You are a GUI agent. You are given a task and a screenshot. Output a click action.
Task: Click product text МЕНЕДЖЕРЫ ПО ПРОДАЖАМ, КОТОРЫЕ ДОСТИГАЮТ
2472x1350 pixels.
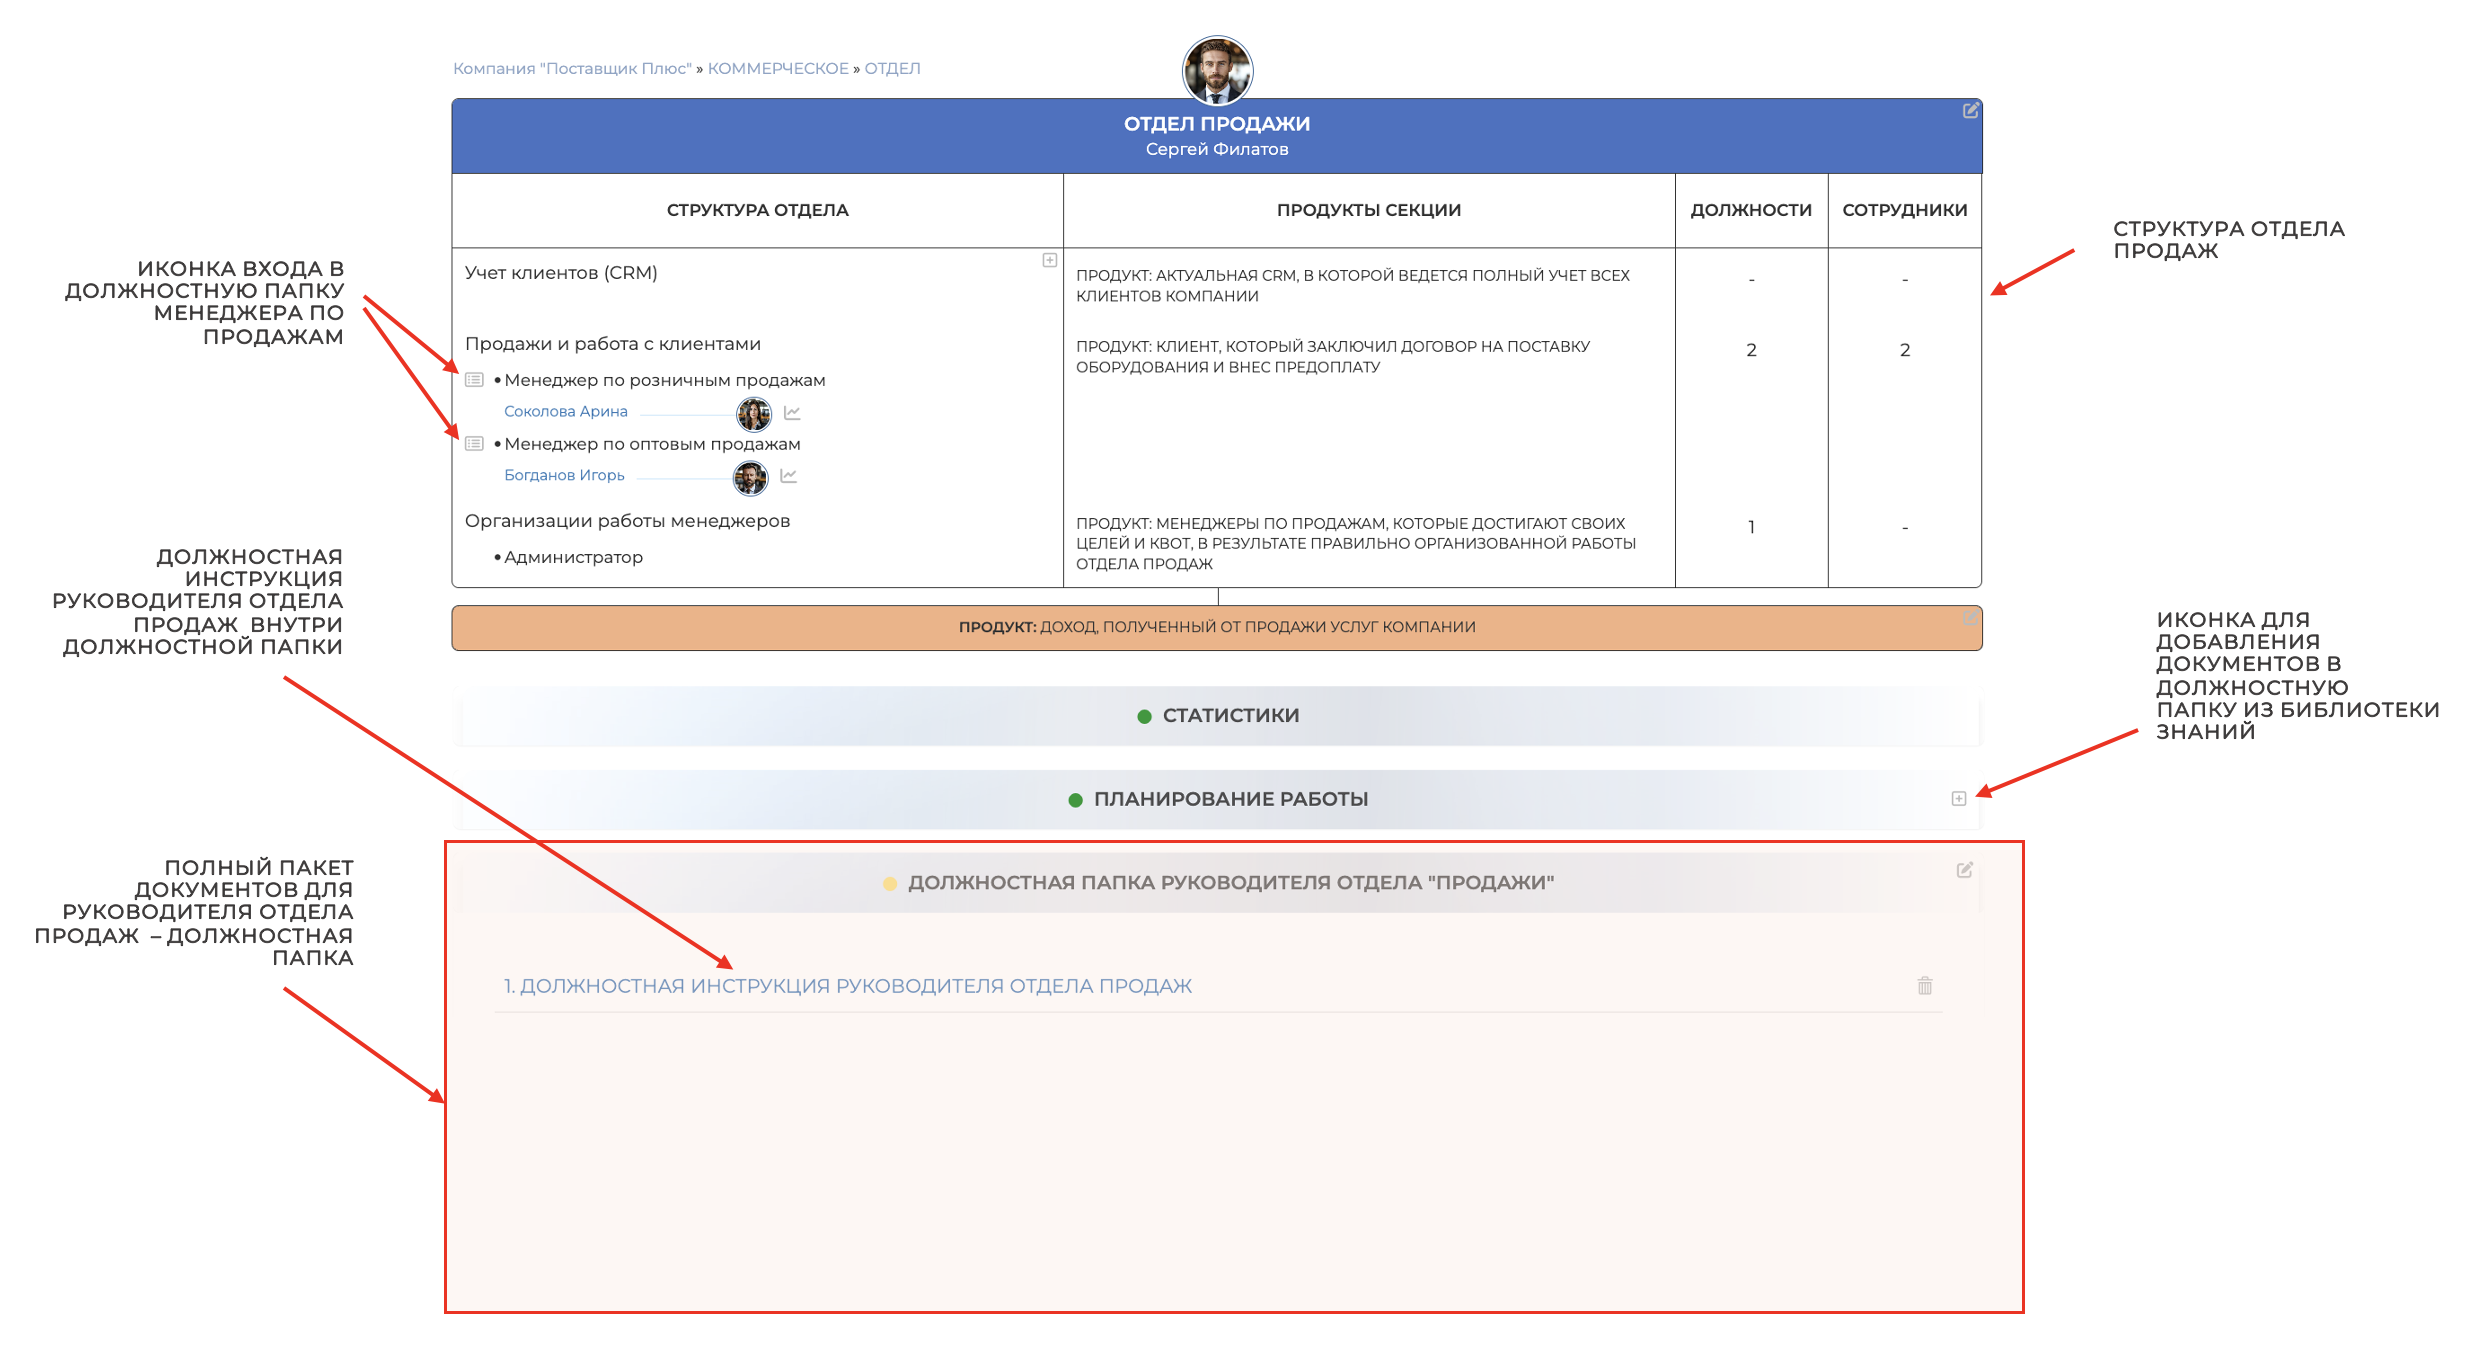click(x=1356, y=544)
